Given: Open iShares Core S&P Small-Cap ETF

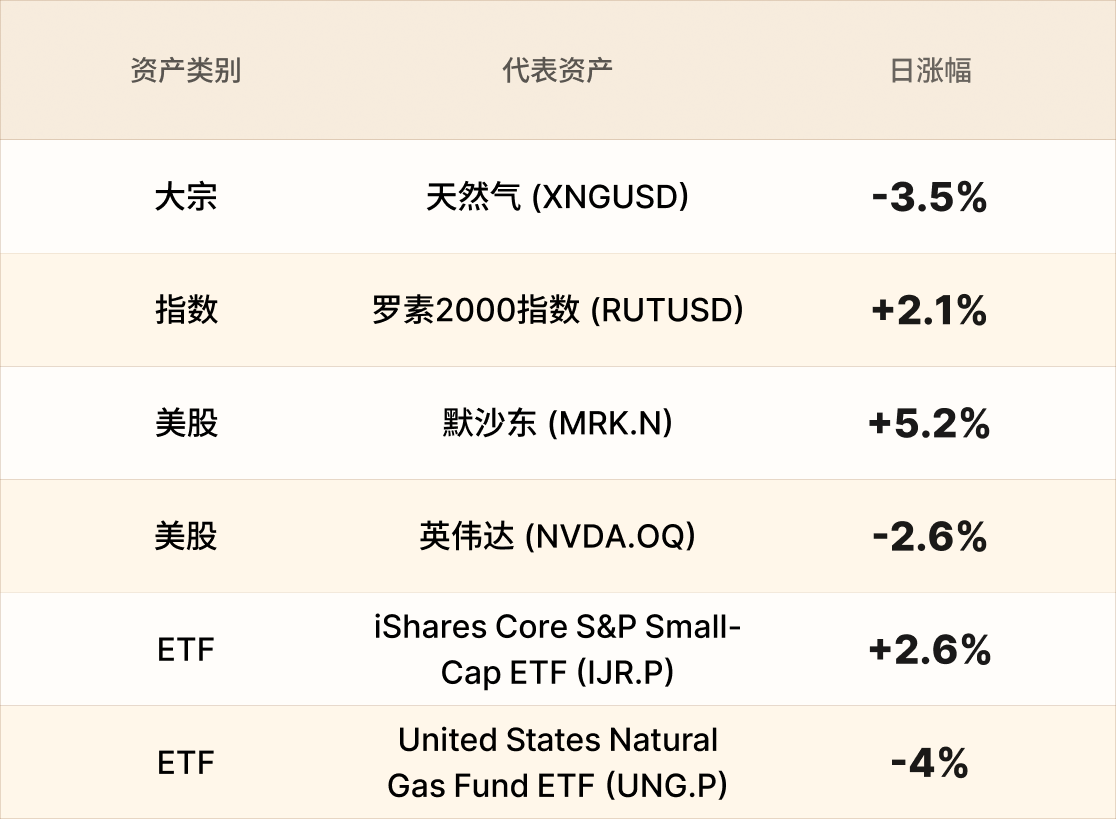Looking at the screenshot, I should pos(557,650).
